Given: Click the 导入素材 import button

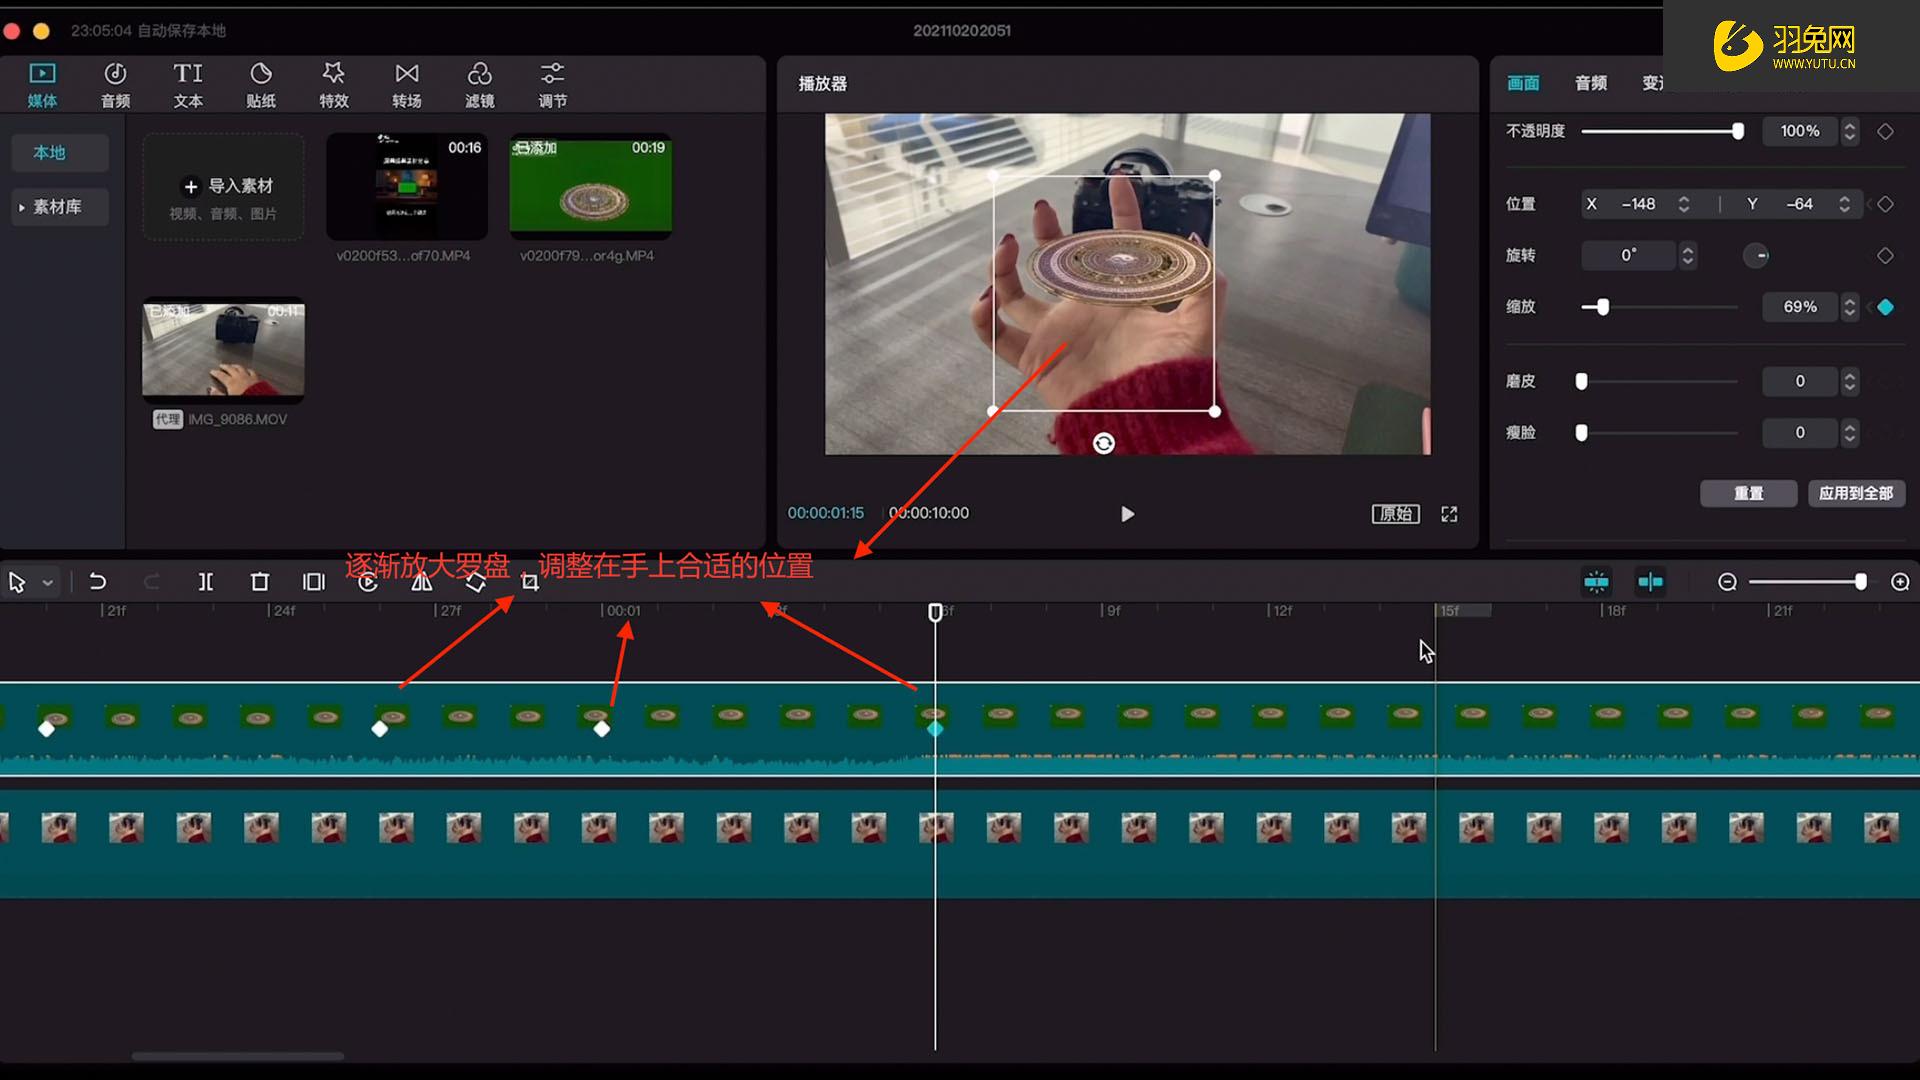Looking at the screenshot, I should [x=223, y=188].
